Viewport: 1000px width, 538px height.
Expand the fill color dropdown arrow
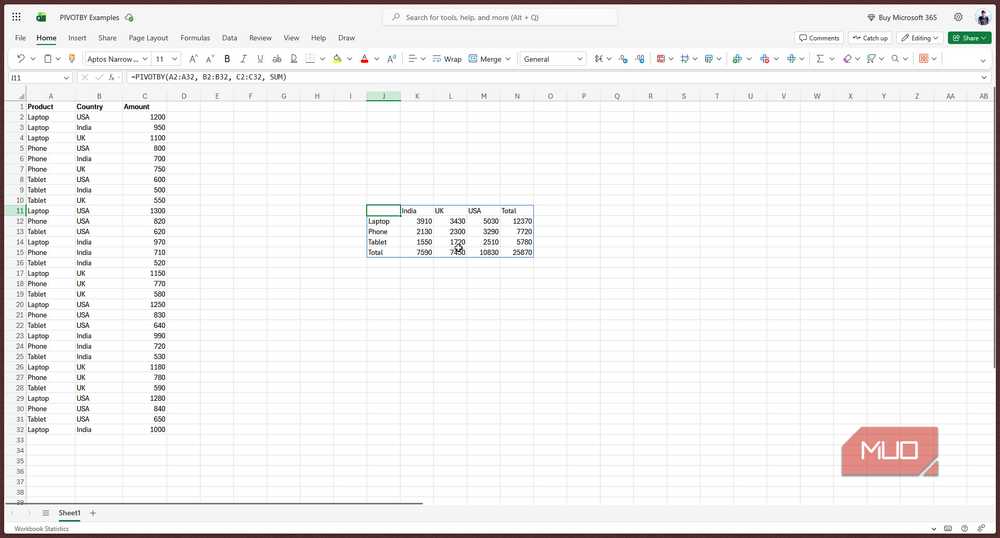[349, 59]
